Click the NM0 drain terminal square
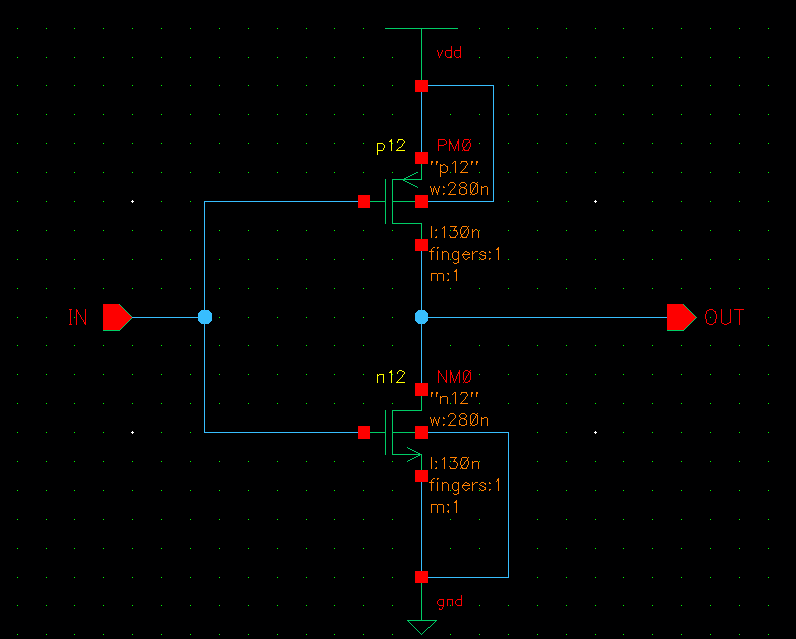796x639 pixels. point(421,390)
